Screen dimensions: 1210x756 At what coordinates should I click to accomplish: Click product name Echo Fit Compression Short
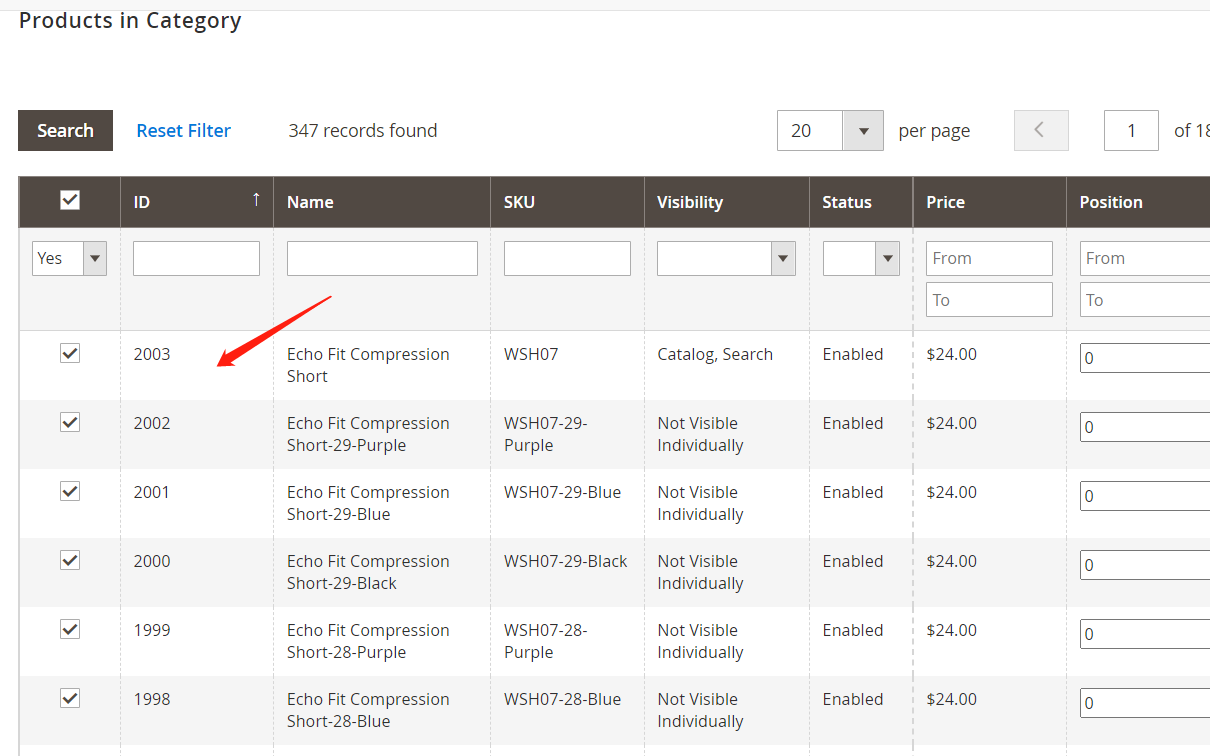point(368,365)
